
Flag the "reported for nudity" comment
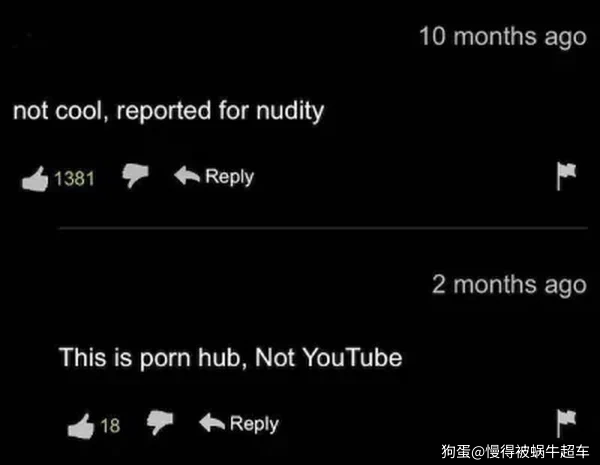tap(566, 176)
